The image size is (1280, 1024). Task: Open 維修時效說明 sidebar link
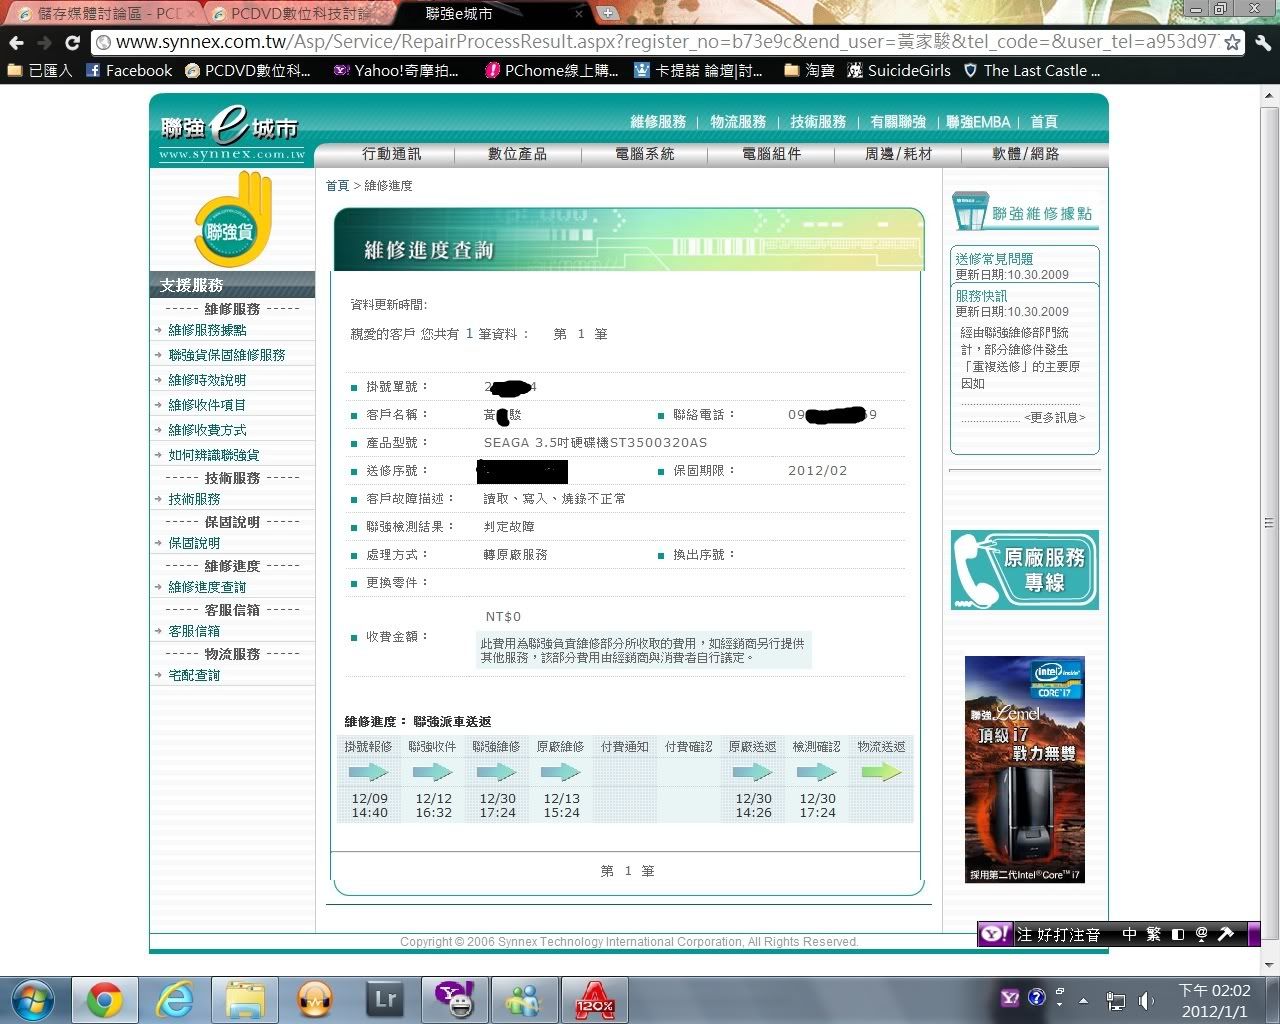(x=207, y=380)
